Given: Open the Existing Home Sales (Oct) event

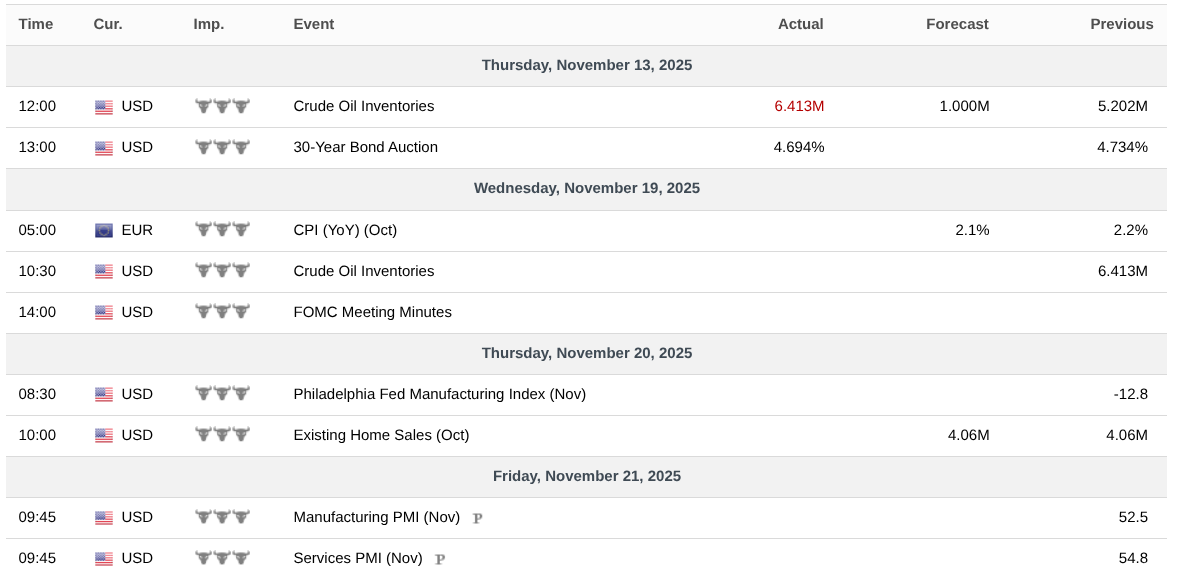Looking at the screenshot, I should (381, 435).
